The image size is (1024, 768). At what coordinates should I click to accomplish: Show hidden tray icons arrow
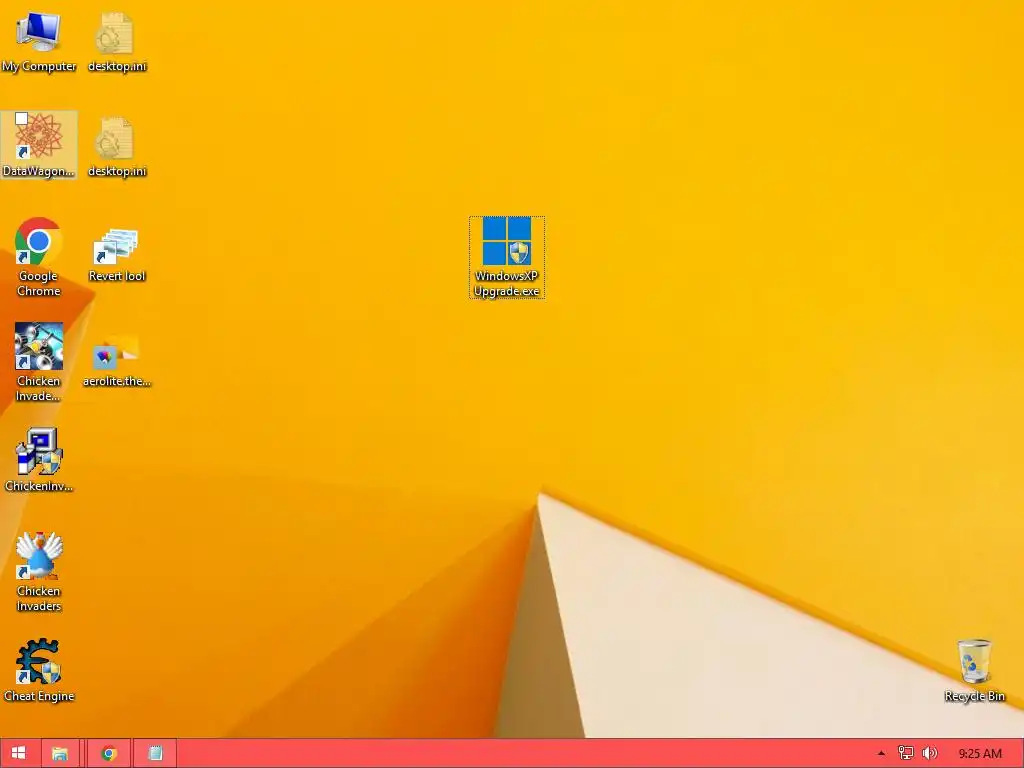(882, 754)
